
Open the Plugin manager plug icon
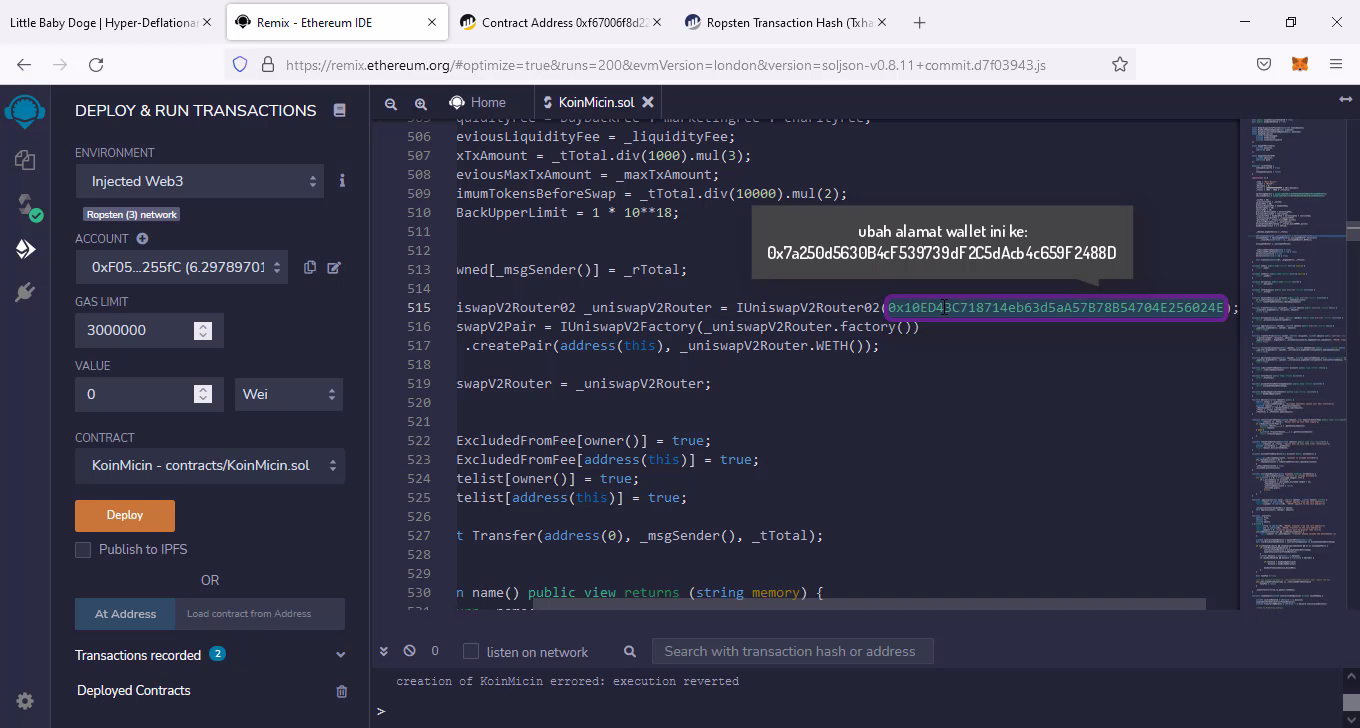click(x=25, y=292)
